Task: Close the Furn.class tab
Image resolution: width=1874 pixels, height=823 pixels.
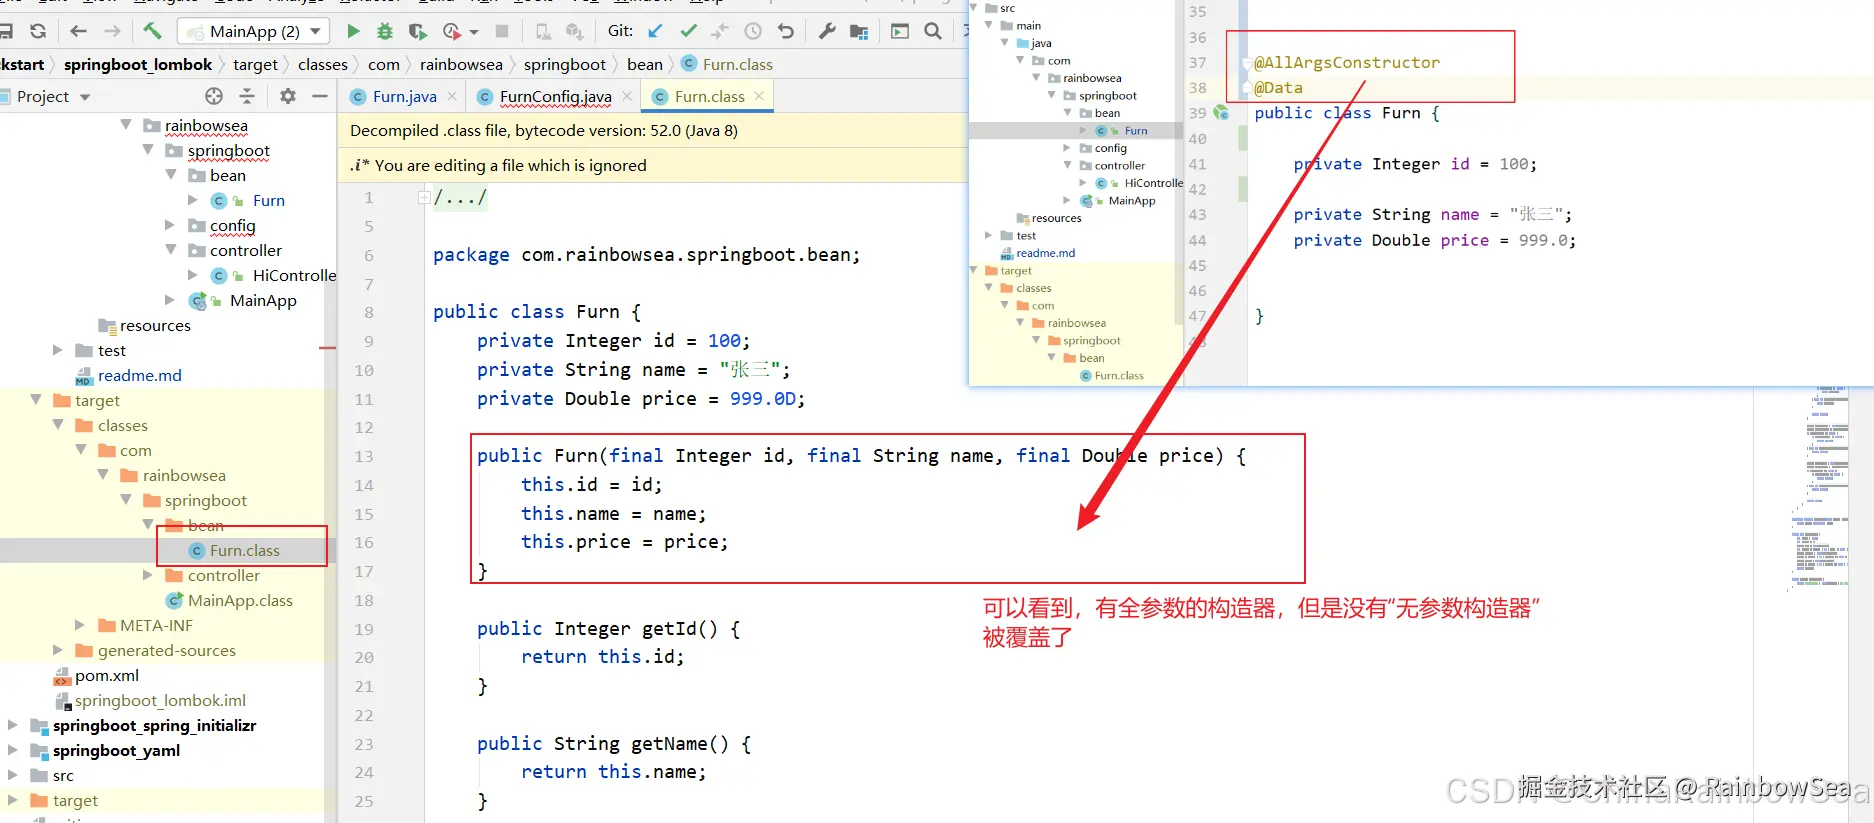Action: [x=759, y=96]
